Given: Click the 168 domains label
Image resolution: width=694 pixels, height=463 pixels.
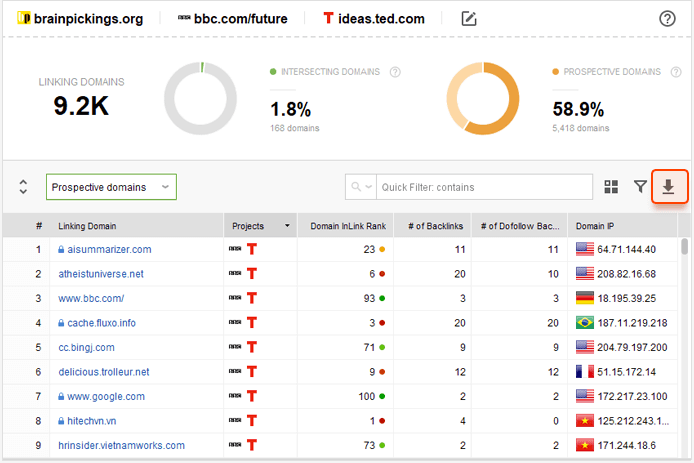Looking at the screenshot, I should click(295, 128).
